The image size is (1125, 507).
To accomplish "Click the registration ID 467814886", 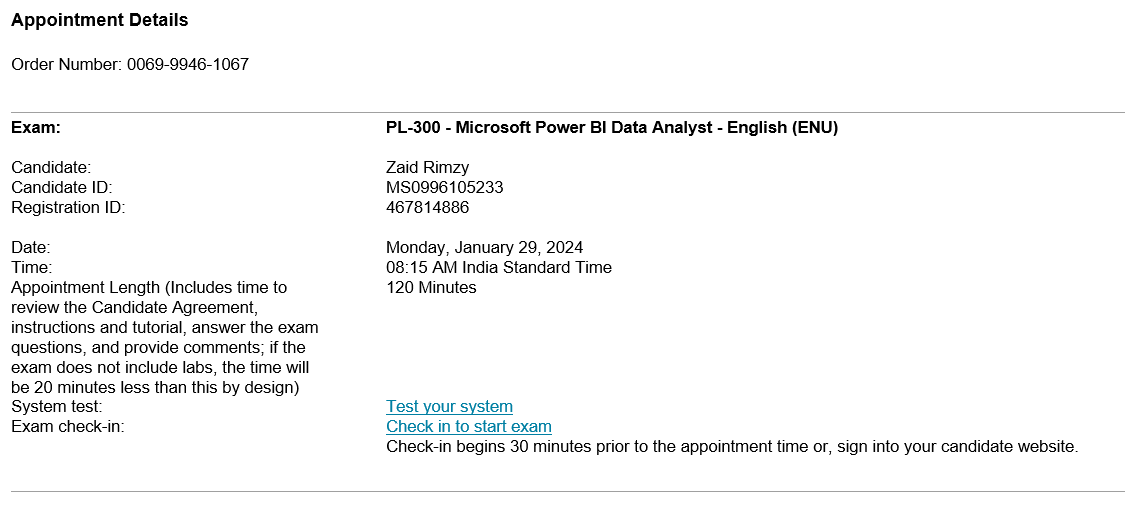I will point(428,208).
